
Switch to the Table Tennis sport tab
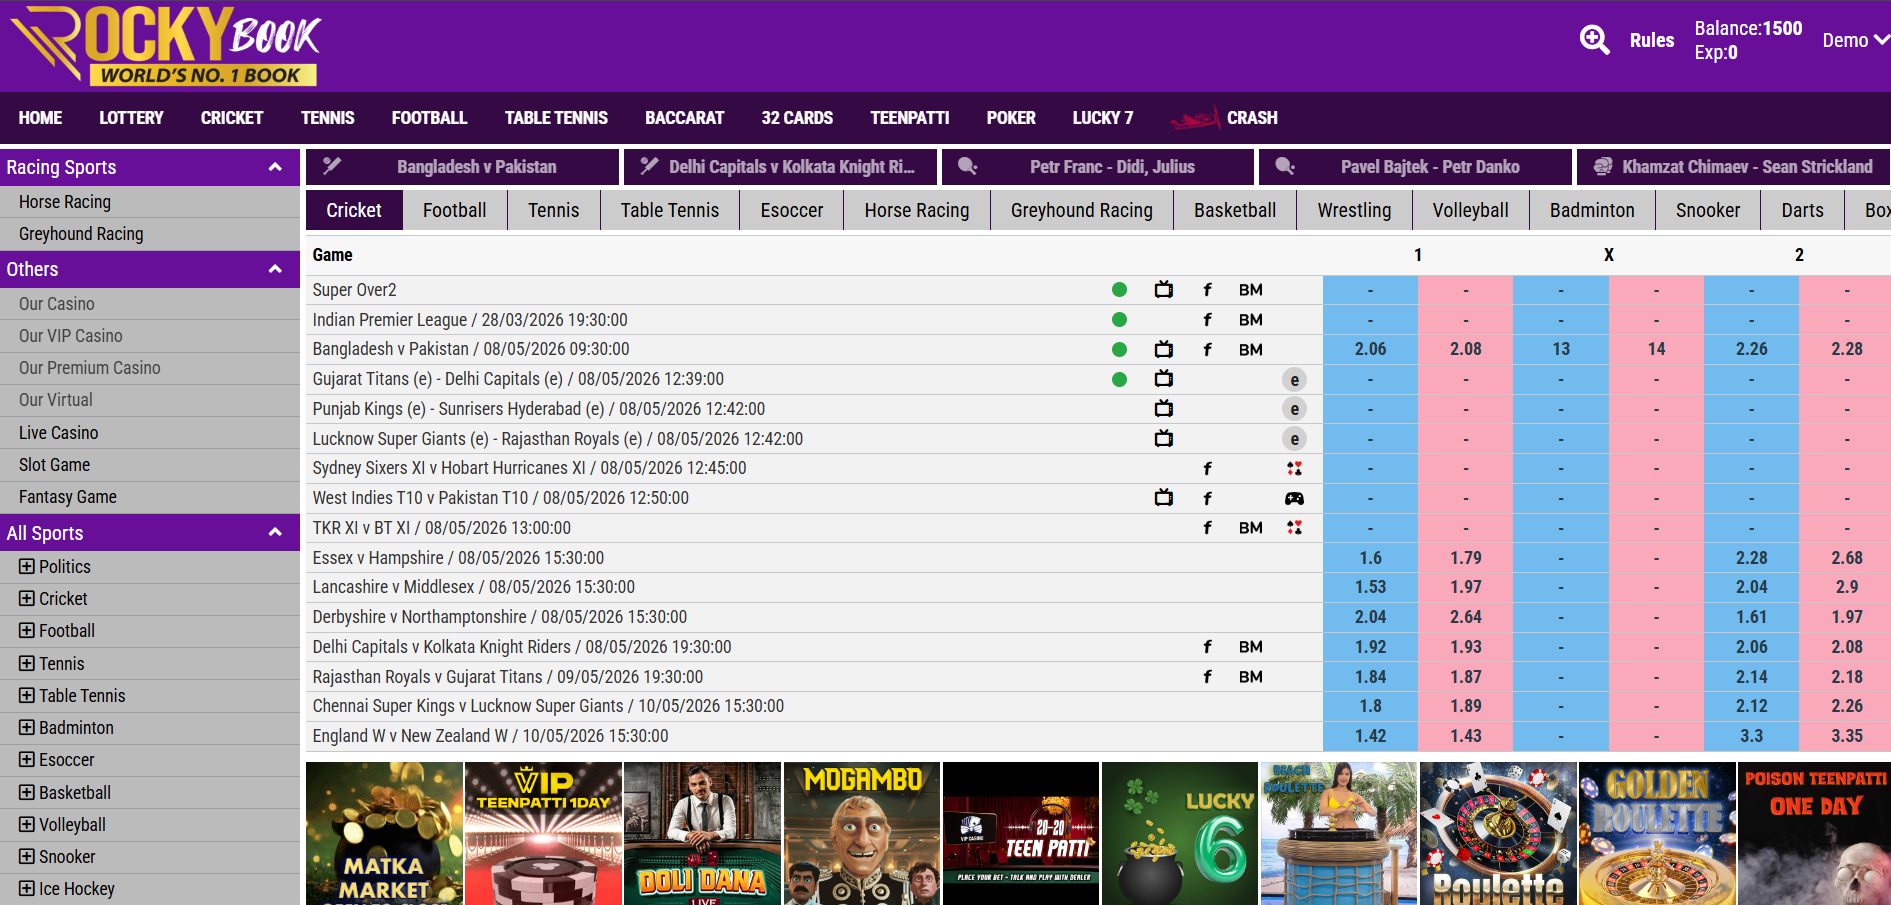point(669,210)
